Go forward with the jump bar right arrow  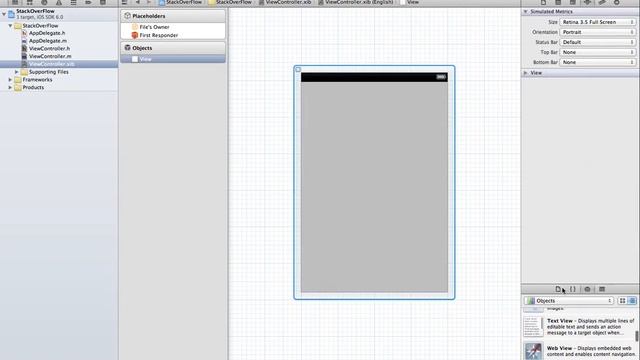149,2
